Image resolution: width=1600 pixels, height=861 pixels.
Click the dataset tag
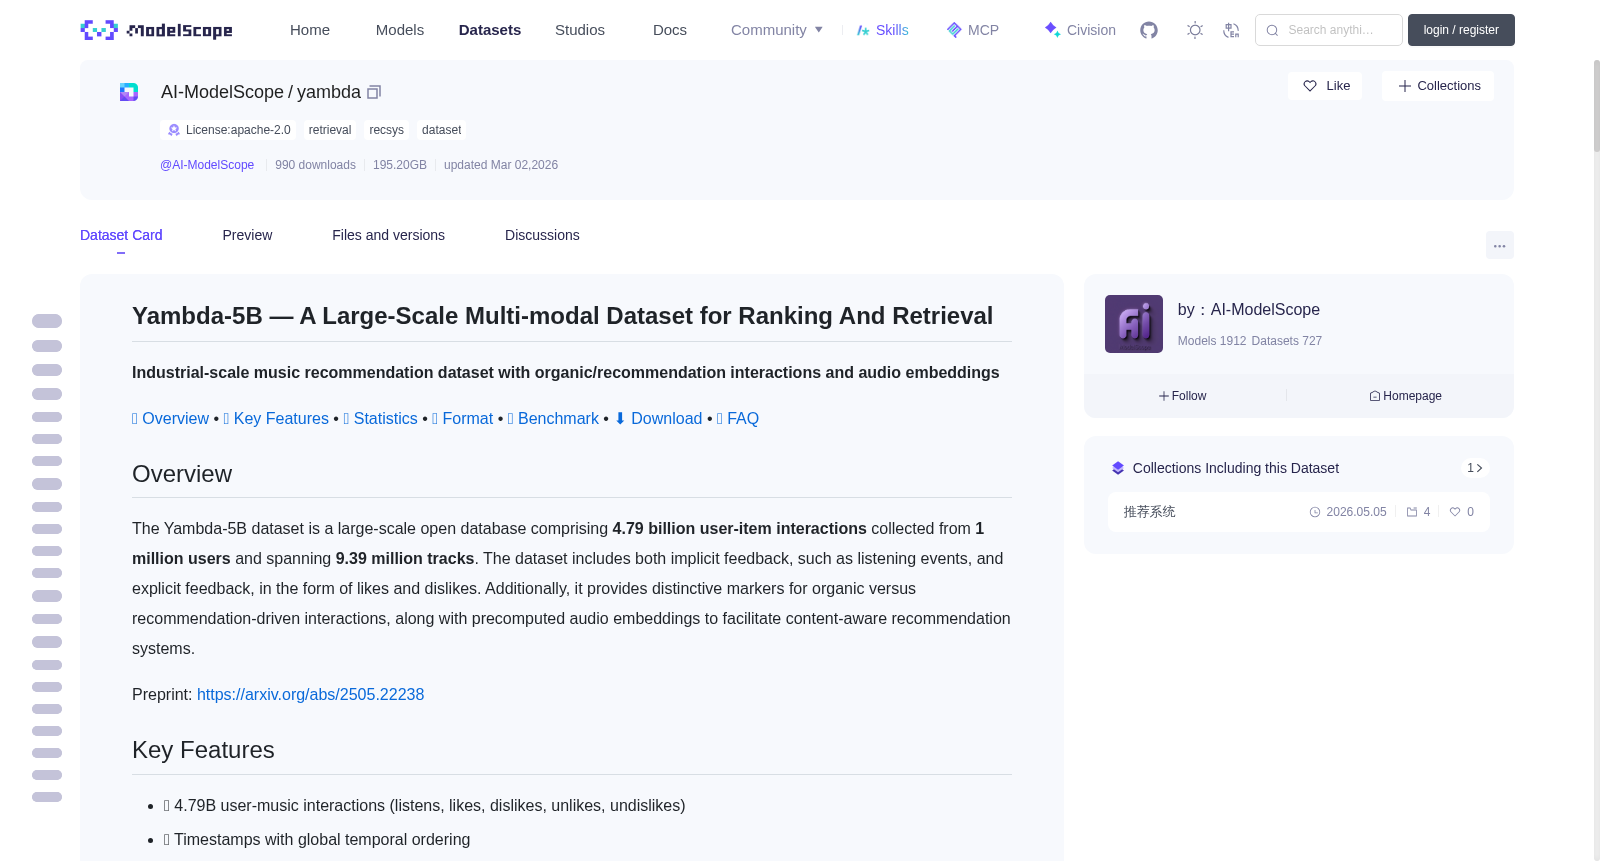(x=441, y=130)
